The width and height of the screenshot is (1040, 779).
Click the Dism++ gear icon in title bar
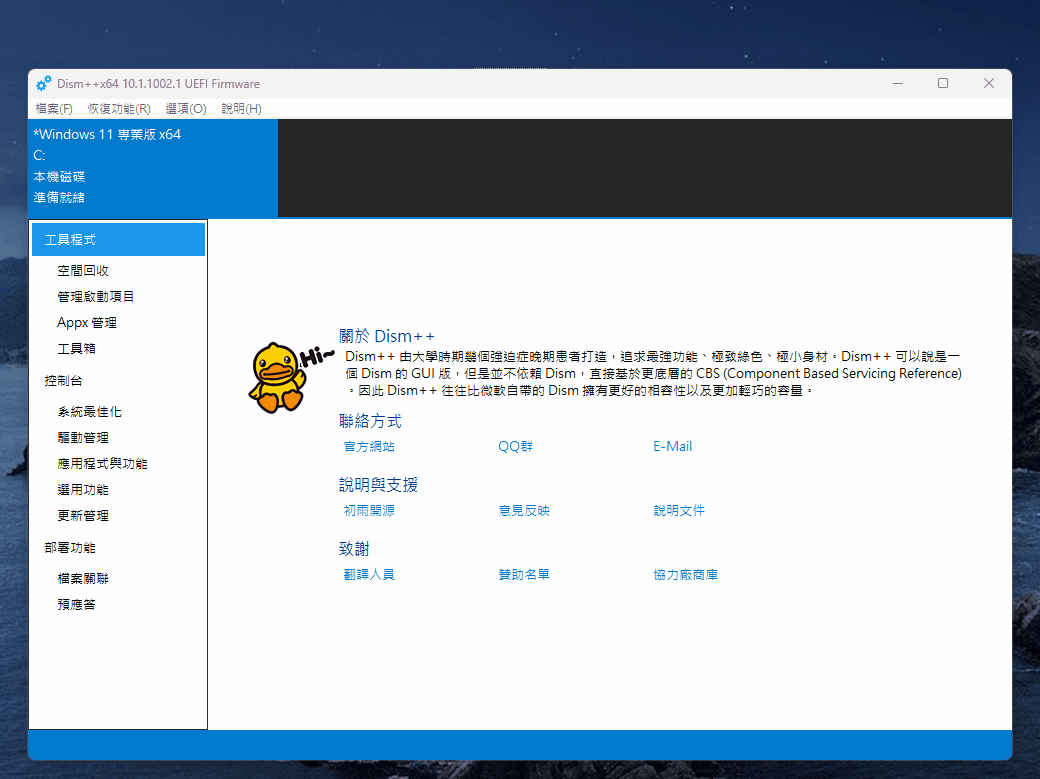44,84
